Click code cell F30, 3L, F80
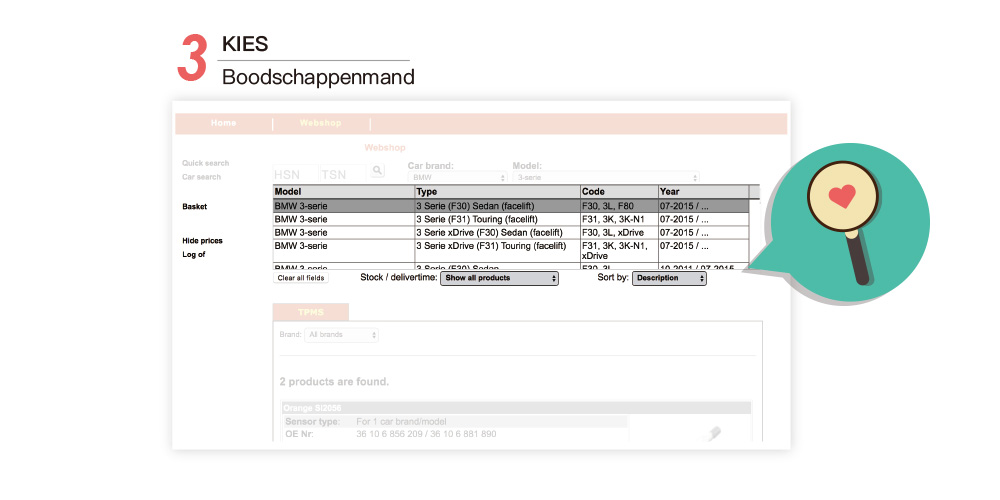1000x500 pixels. (x=619, y=206)
